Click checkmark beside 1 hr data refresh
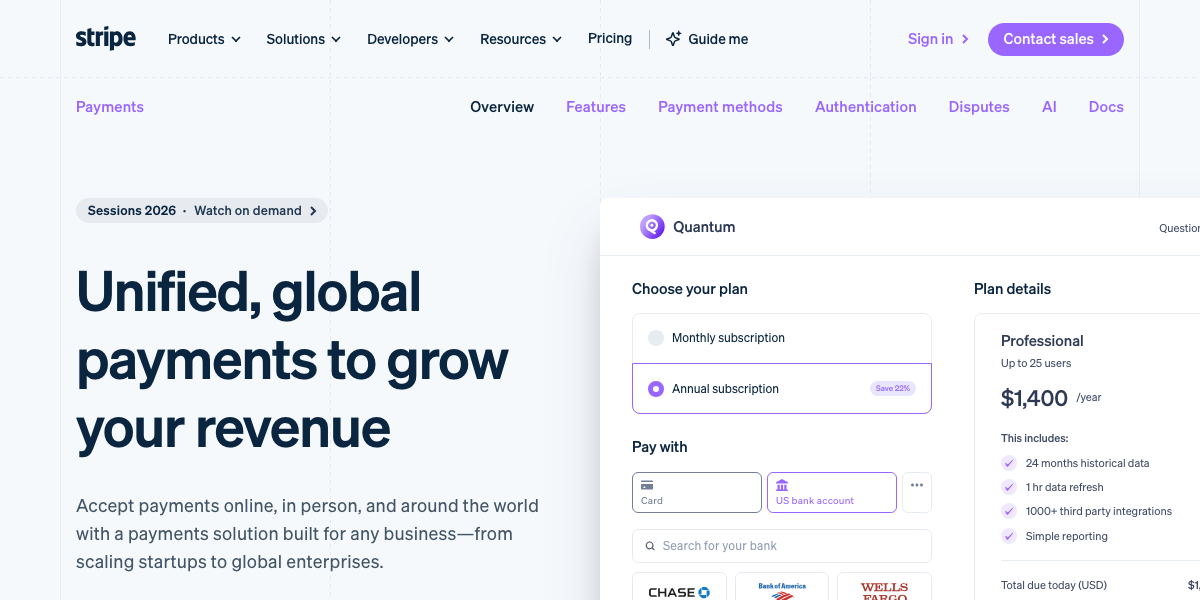This screenshot has height=600, width=1200. pos(1009,487)
